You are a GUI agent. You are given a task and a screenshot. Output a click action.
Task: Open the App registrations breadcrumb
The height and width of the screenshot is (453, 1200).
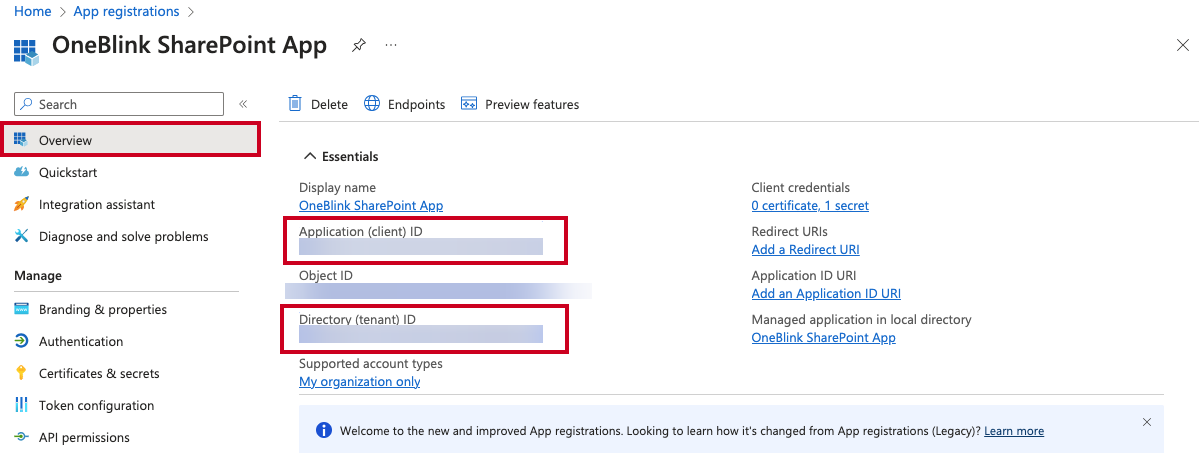click(x=126, y=12)
